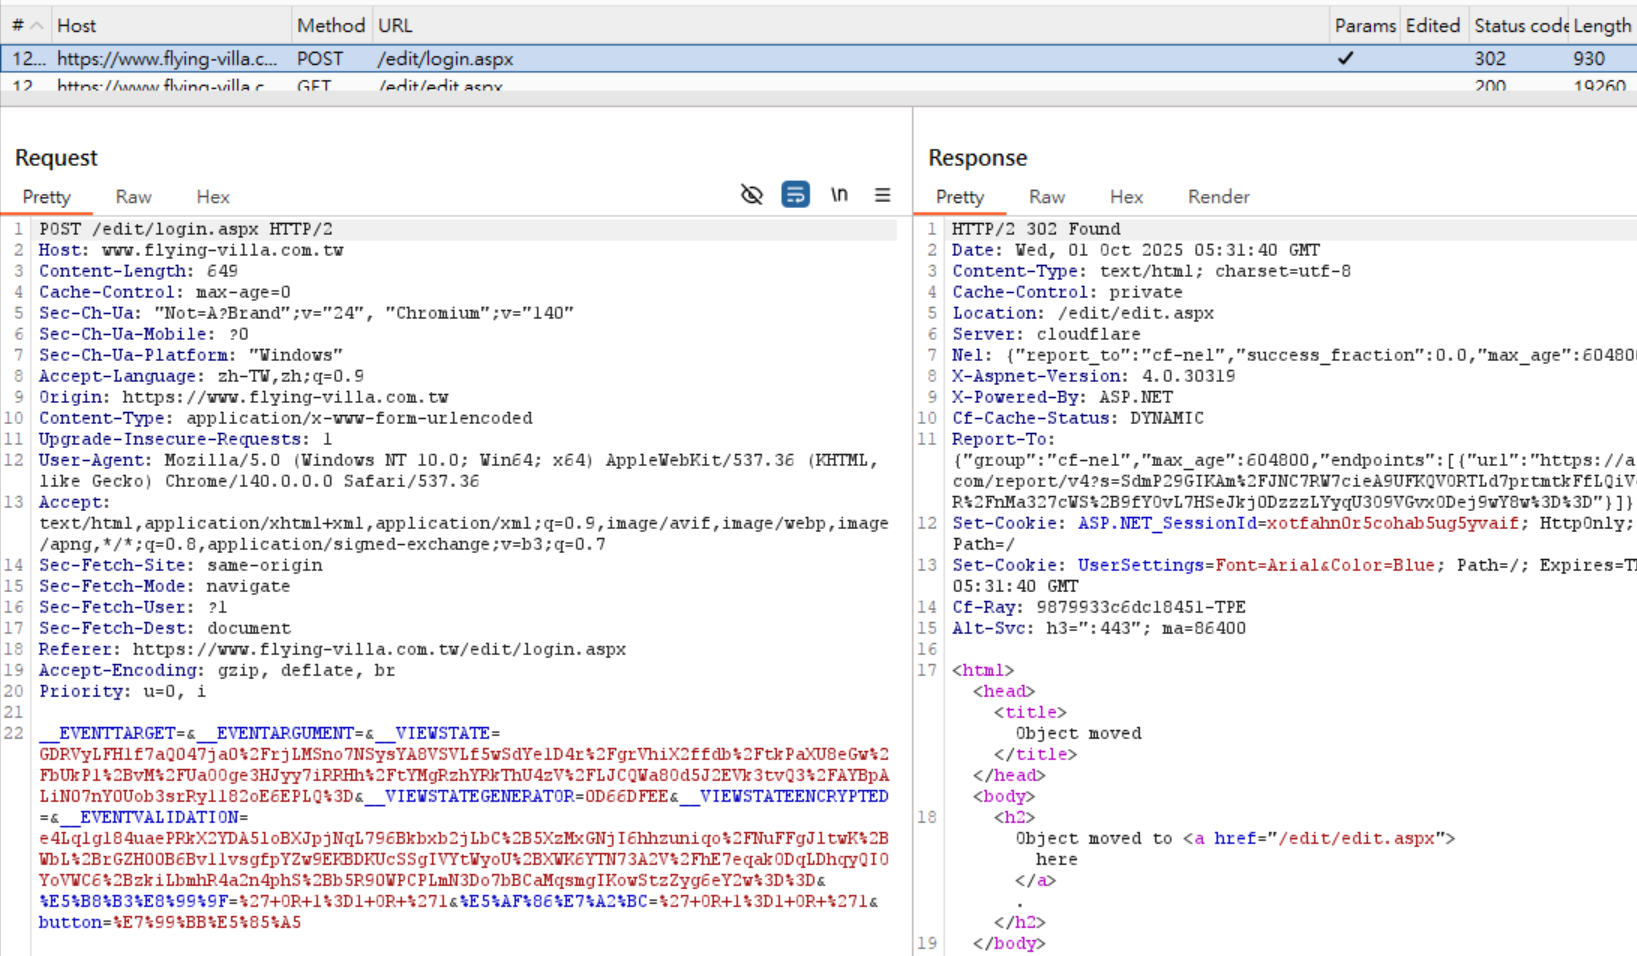This screenshot has width=1637, height=956.
Task: Click status code 302 in history table
Action: tap(1489, 59)
